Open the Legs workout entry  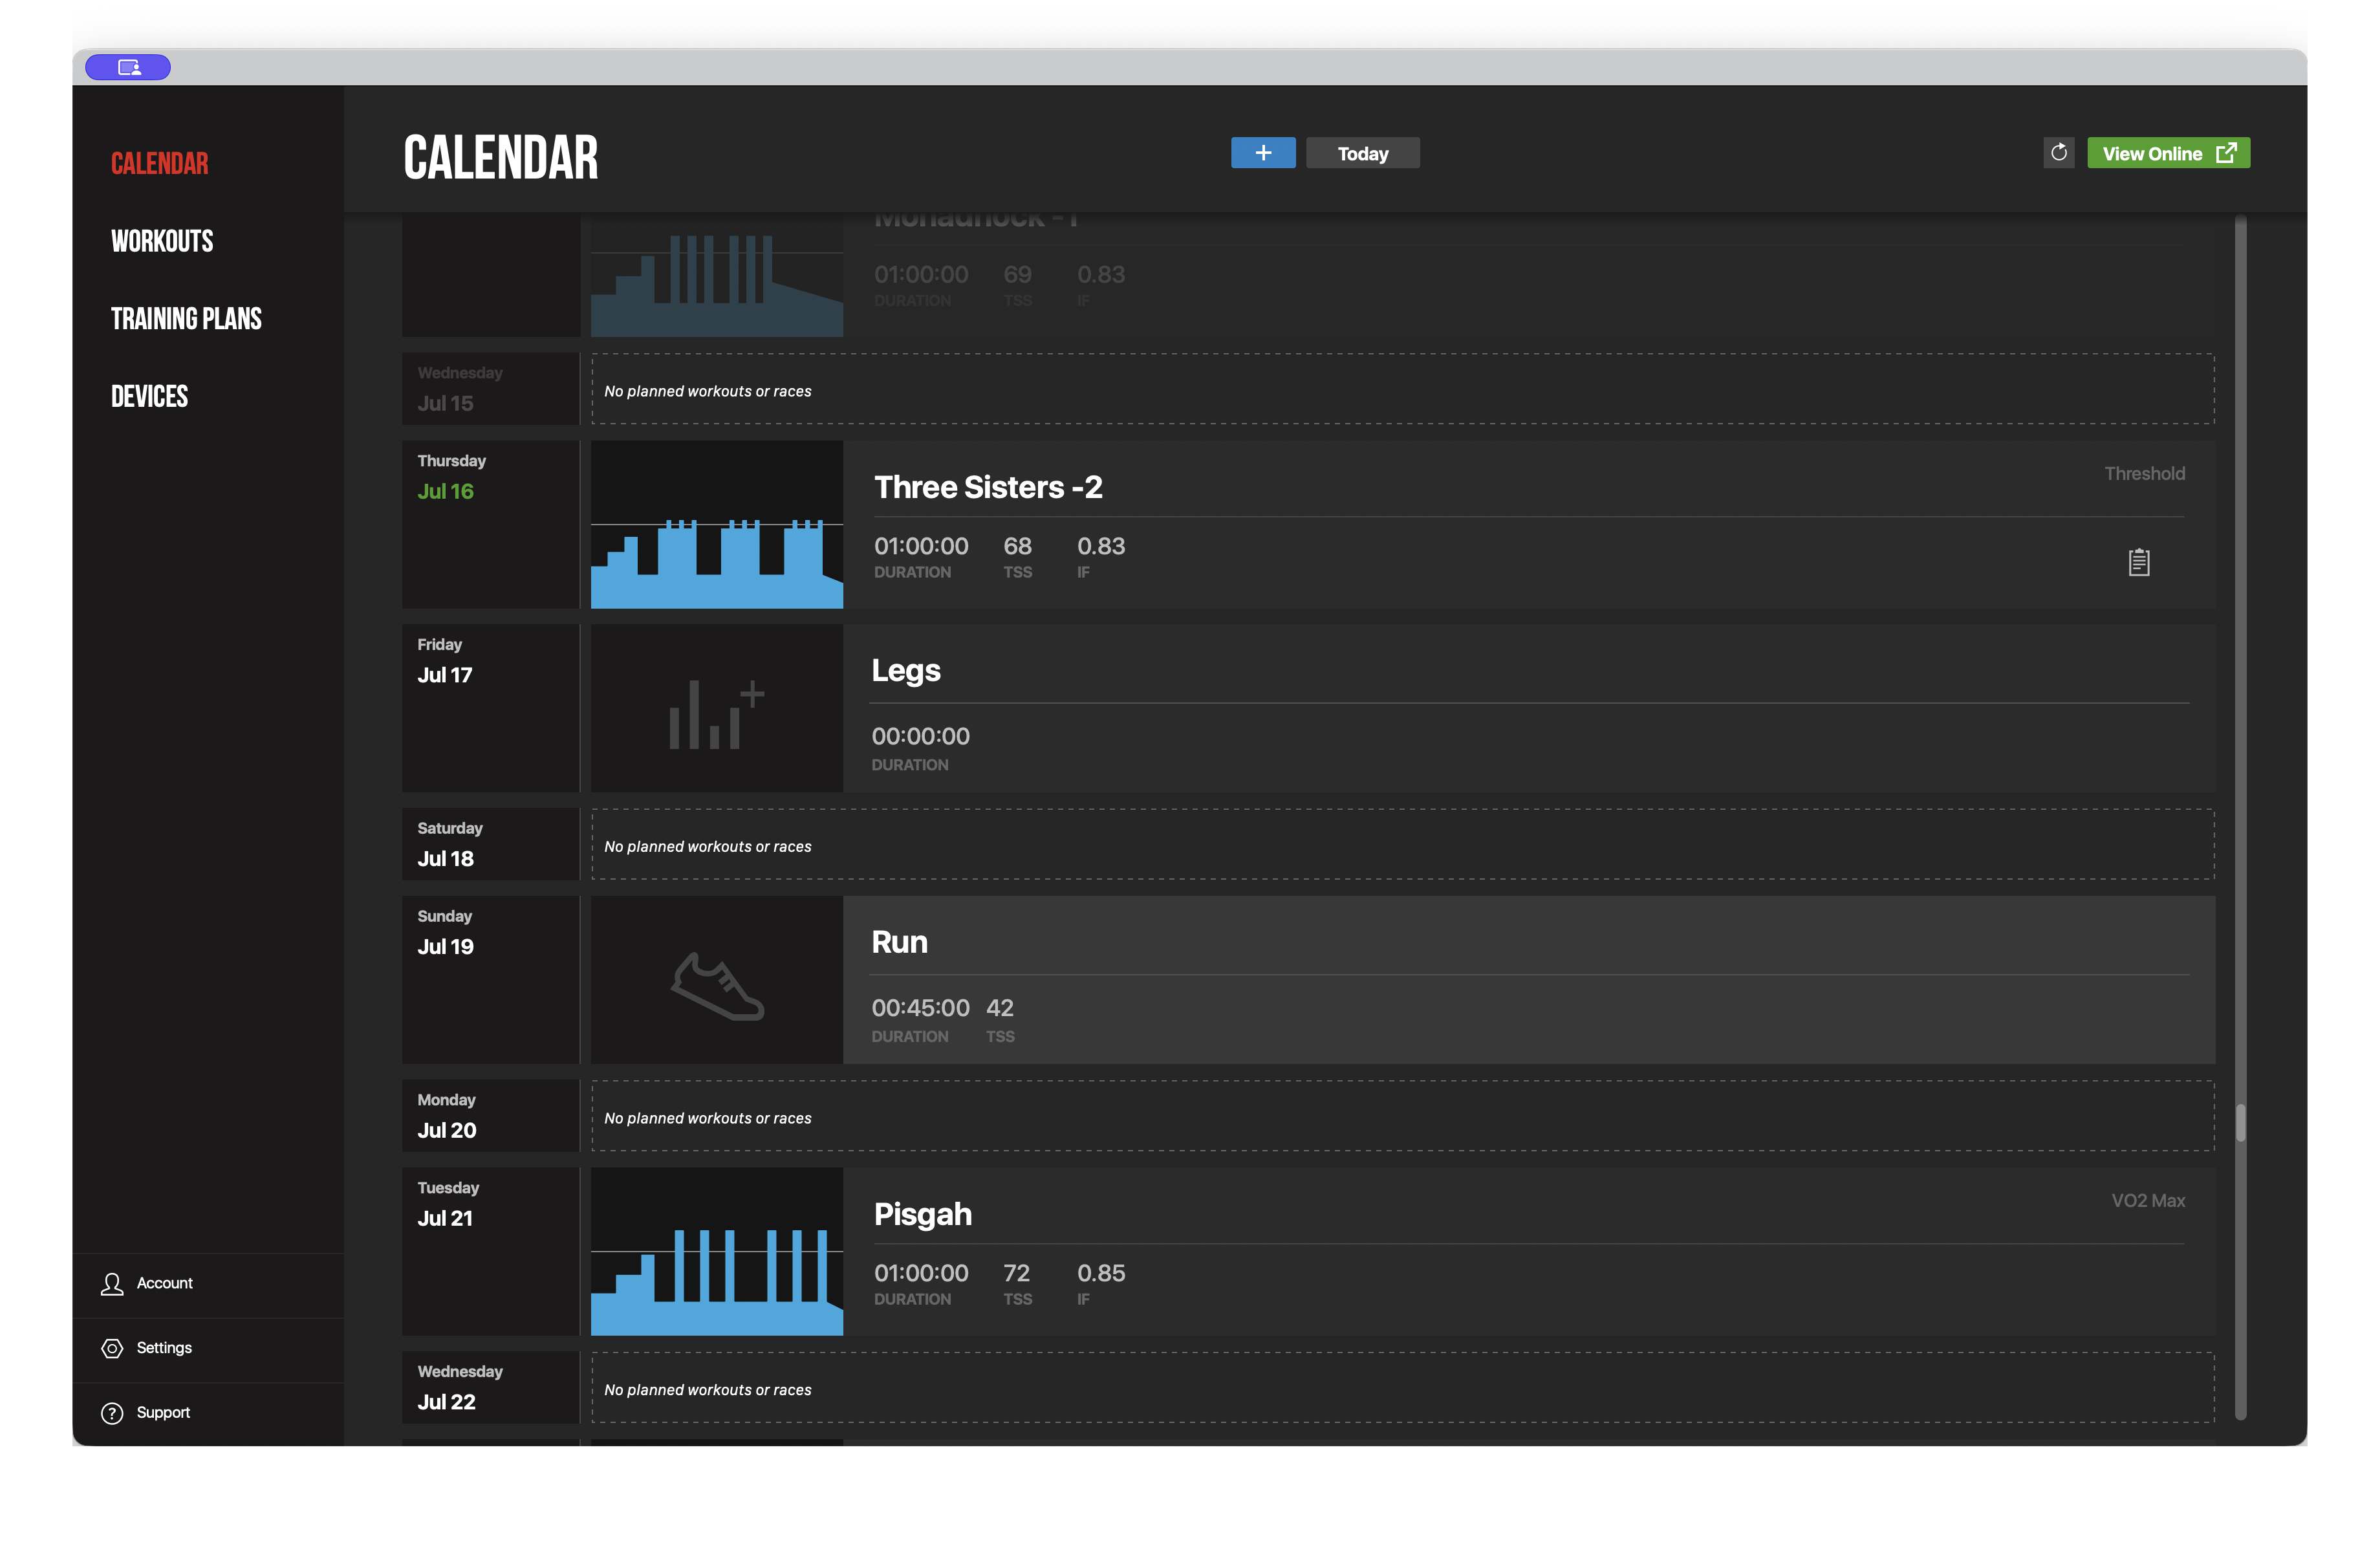point(1528,708)
